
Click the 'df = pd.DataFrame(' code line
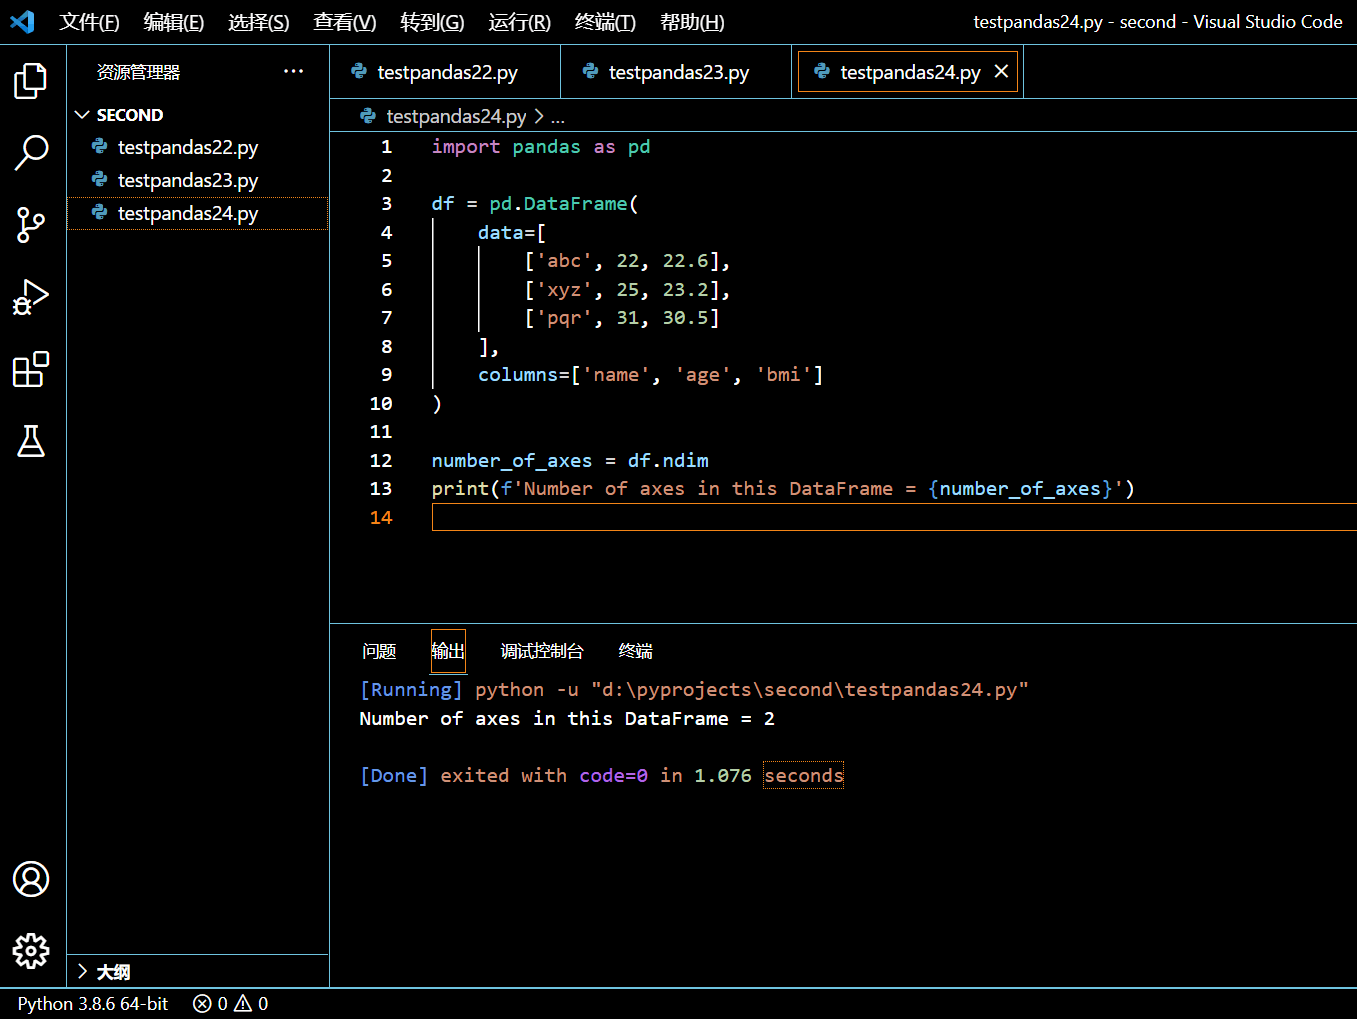[x=535, y=204]
